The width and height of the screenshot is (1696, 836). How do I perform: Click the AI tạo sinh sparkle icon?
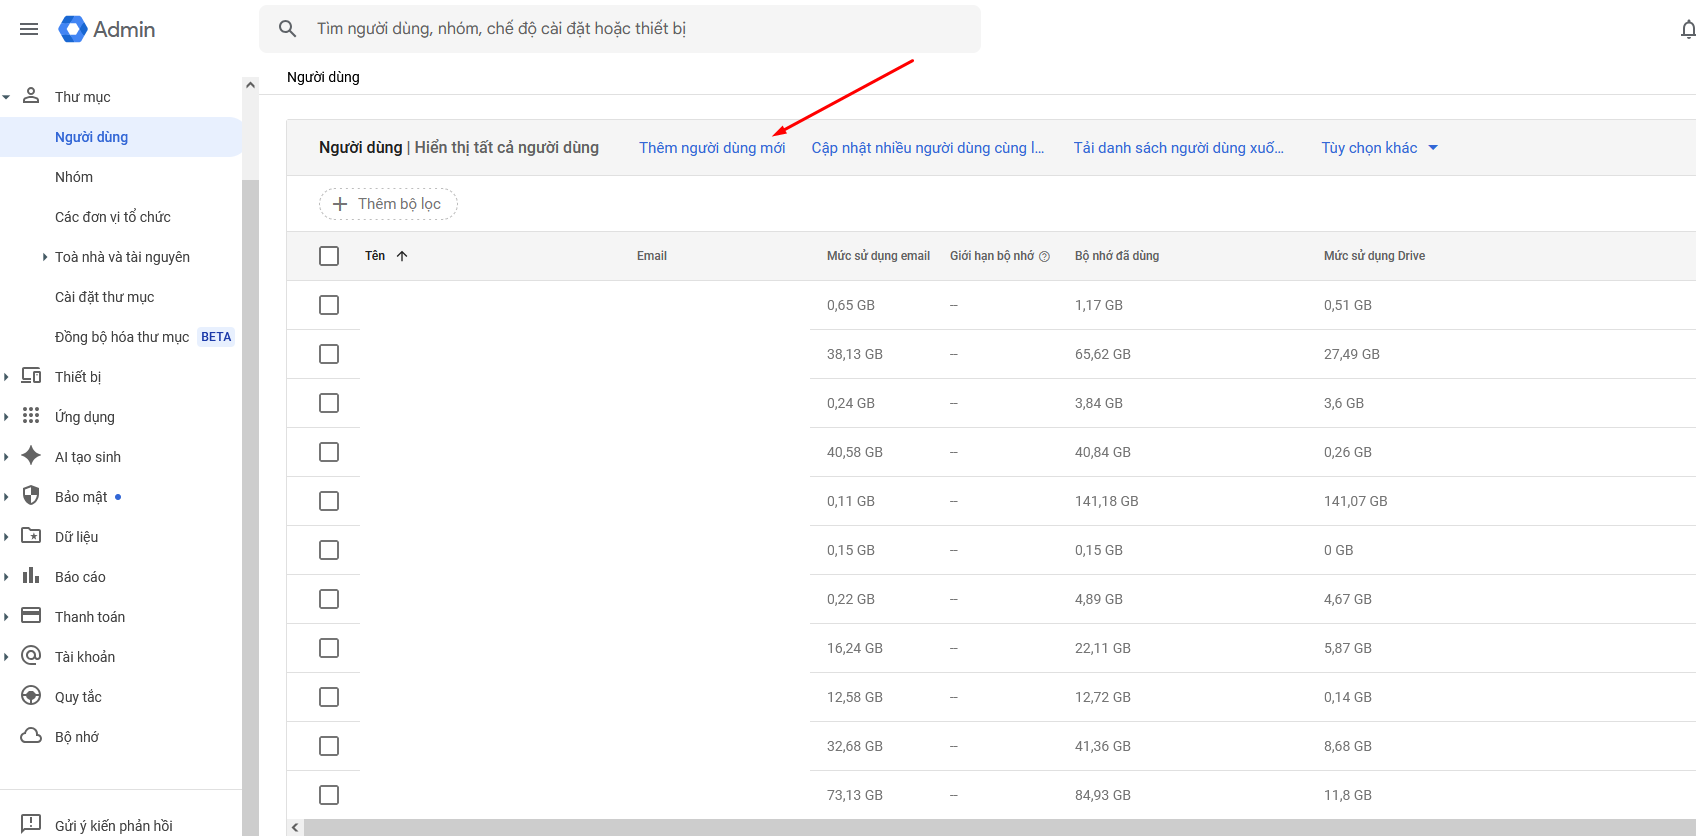click(x=31, y=456)
